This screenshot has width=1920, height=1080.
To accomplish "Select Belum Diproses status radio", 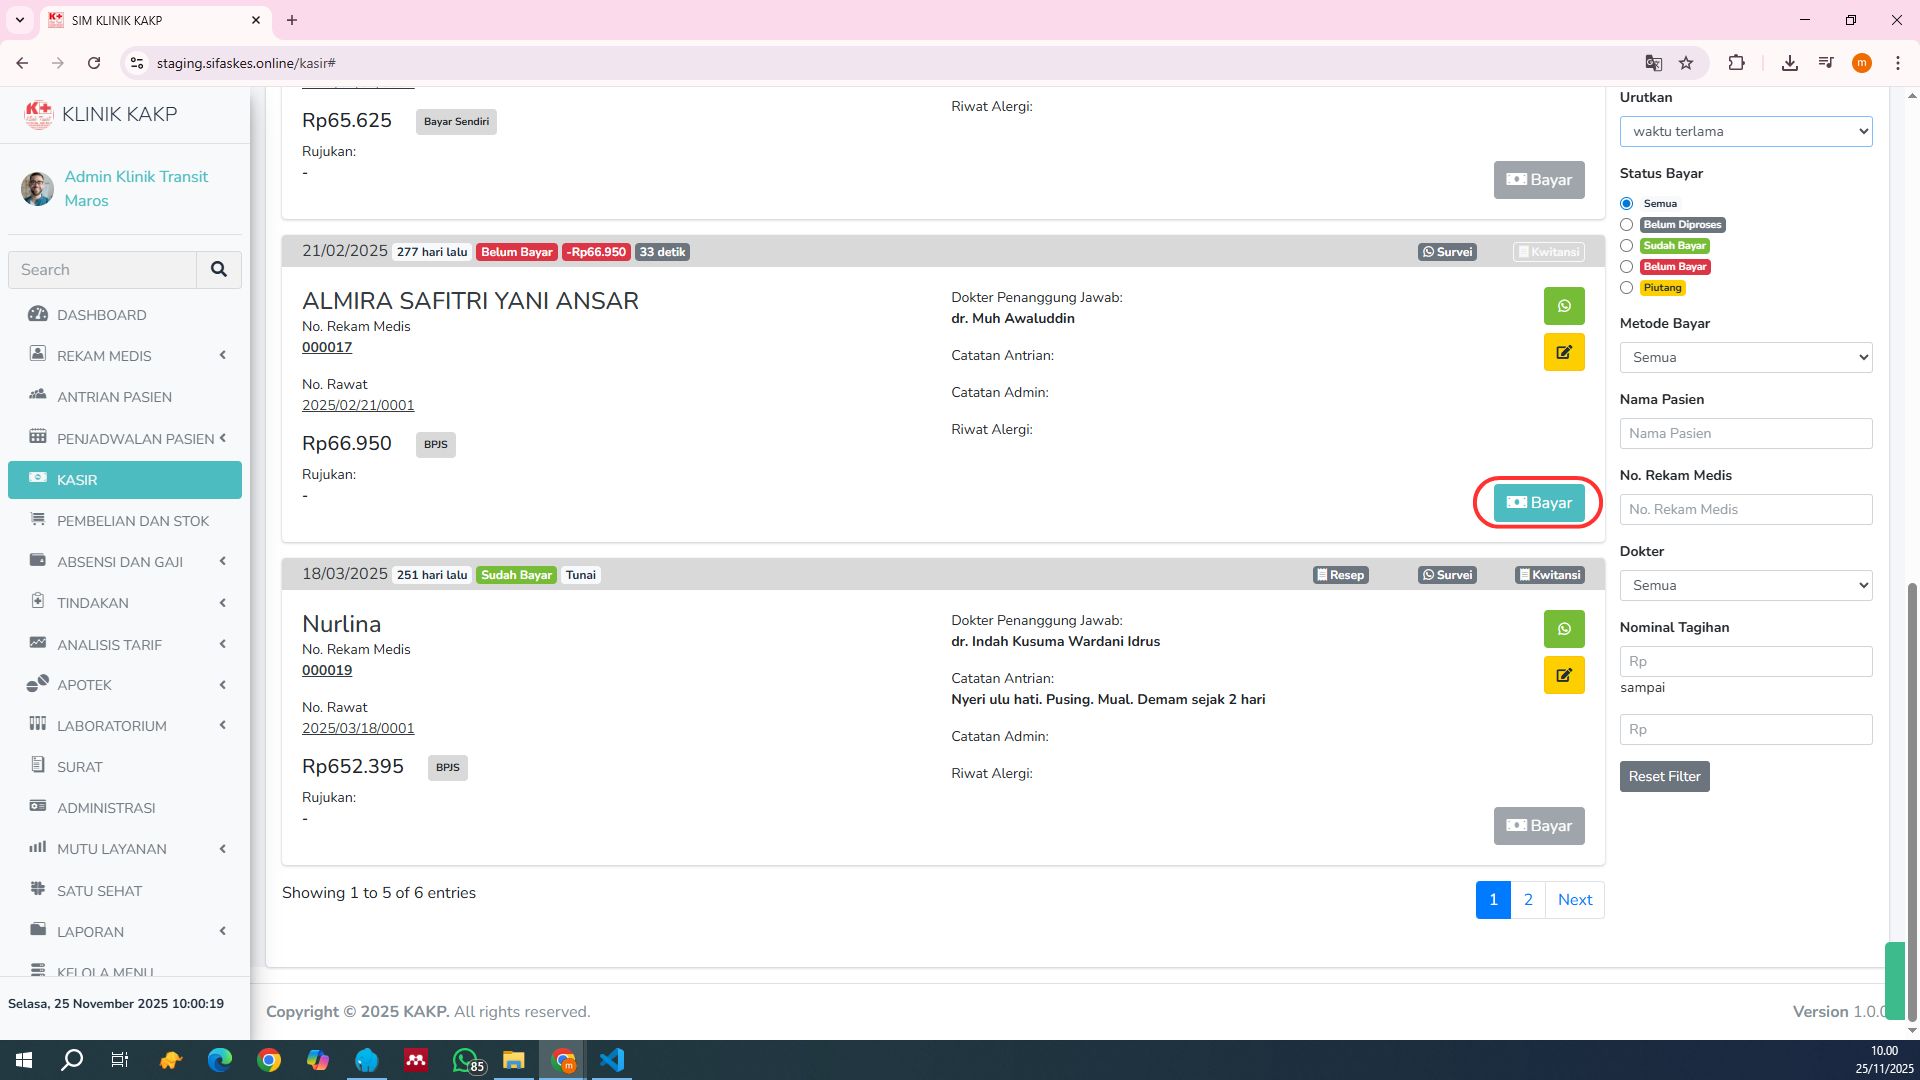I will point(1626,225).
